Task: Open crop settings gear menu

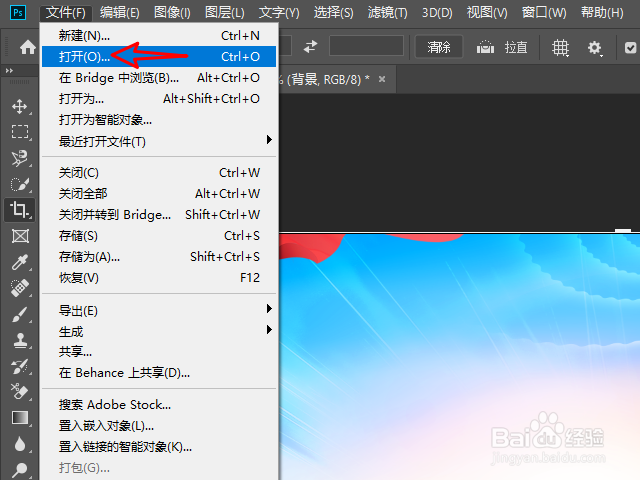Action: coord(595,48)
